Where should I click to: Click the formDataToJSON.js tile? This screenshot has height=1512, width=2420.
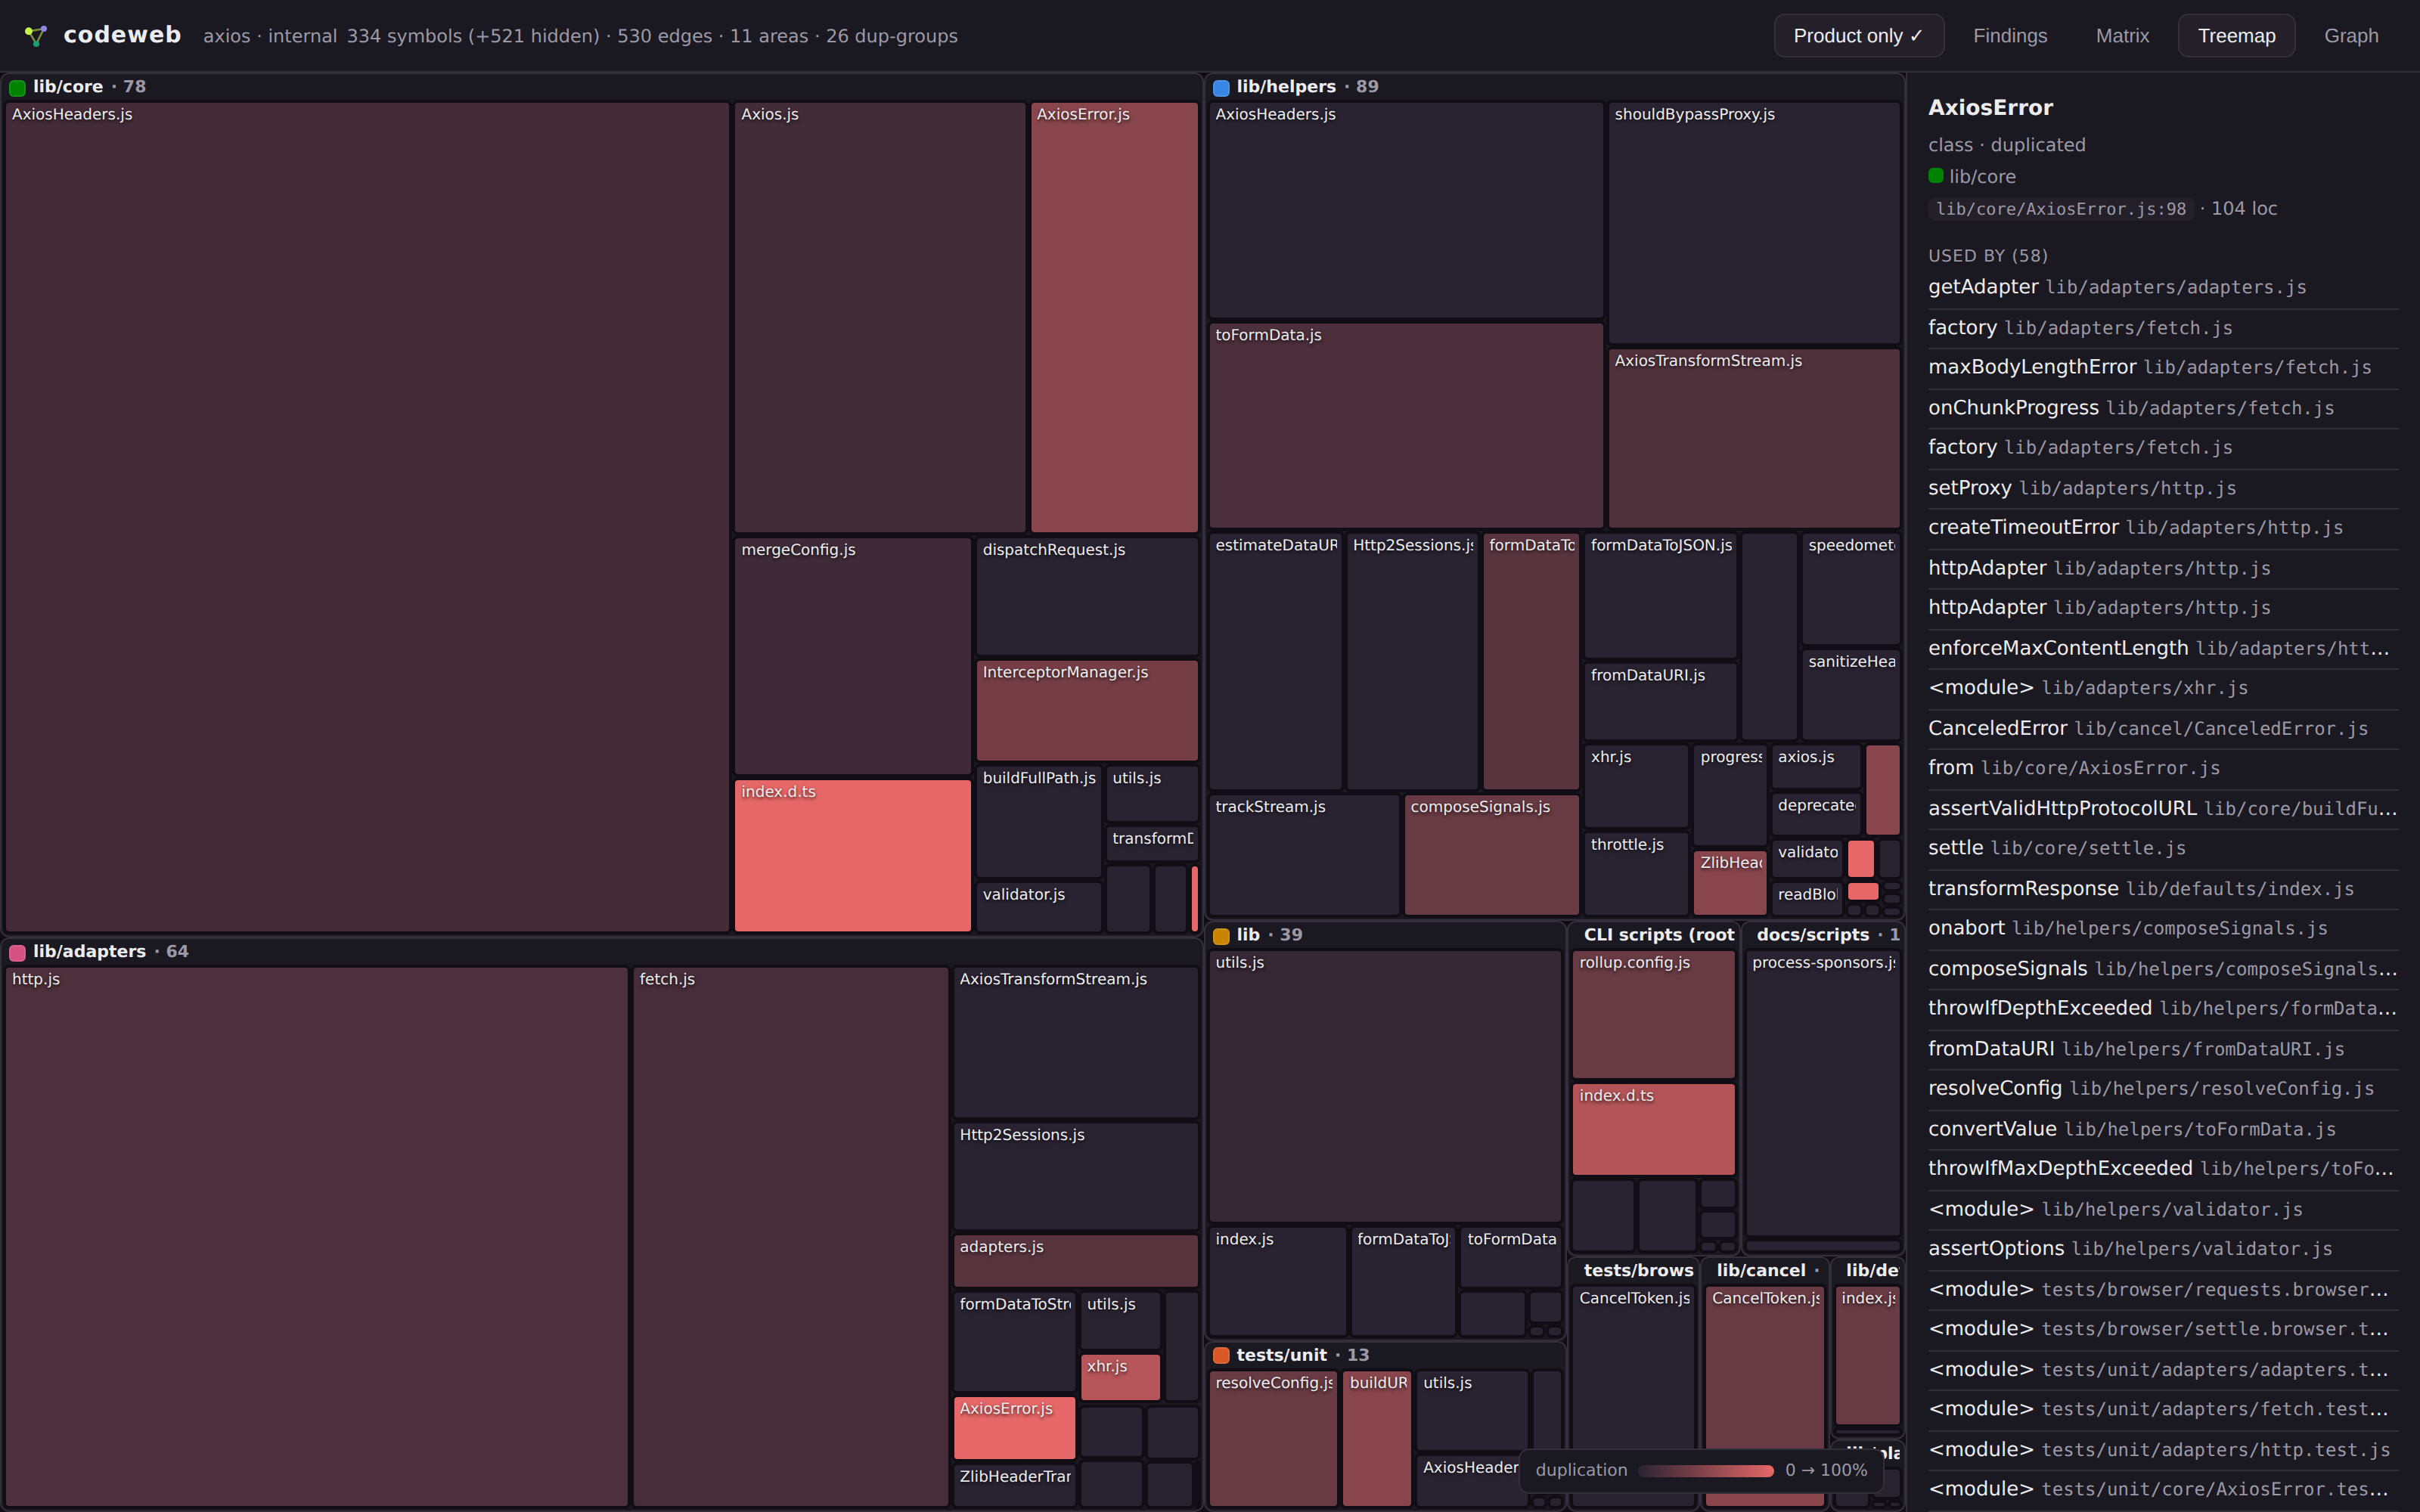(1660, 595)
